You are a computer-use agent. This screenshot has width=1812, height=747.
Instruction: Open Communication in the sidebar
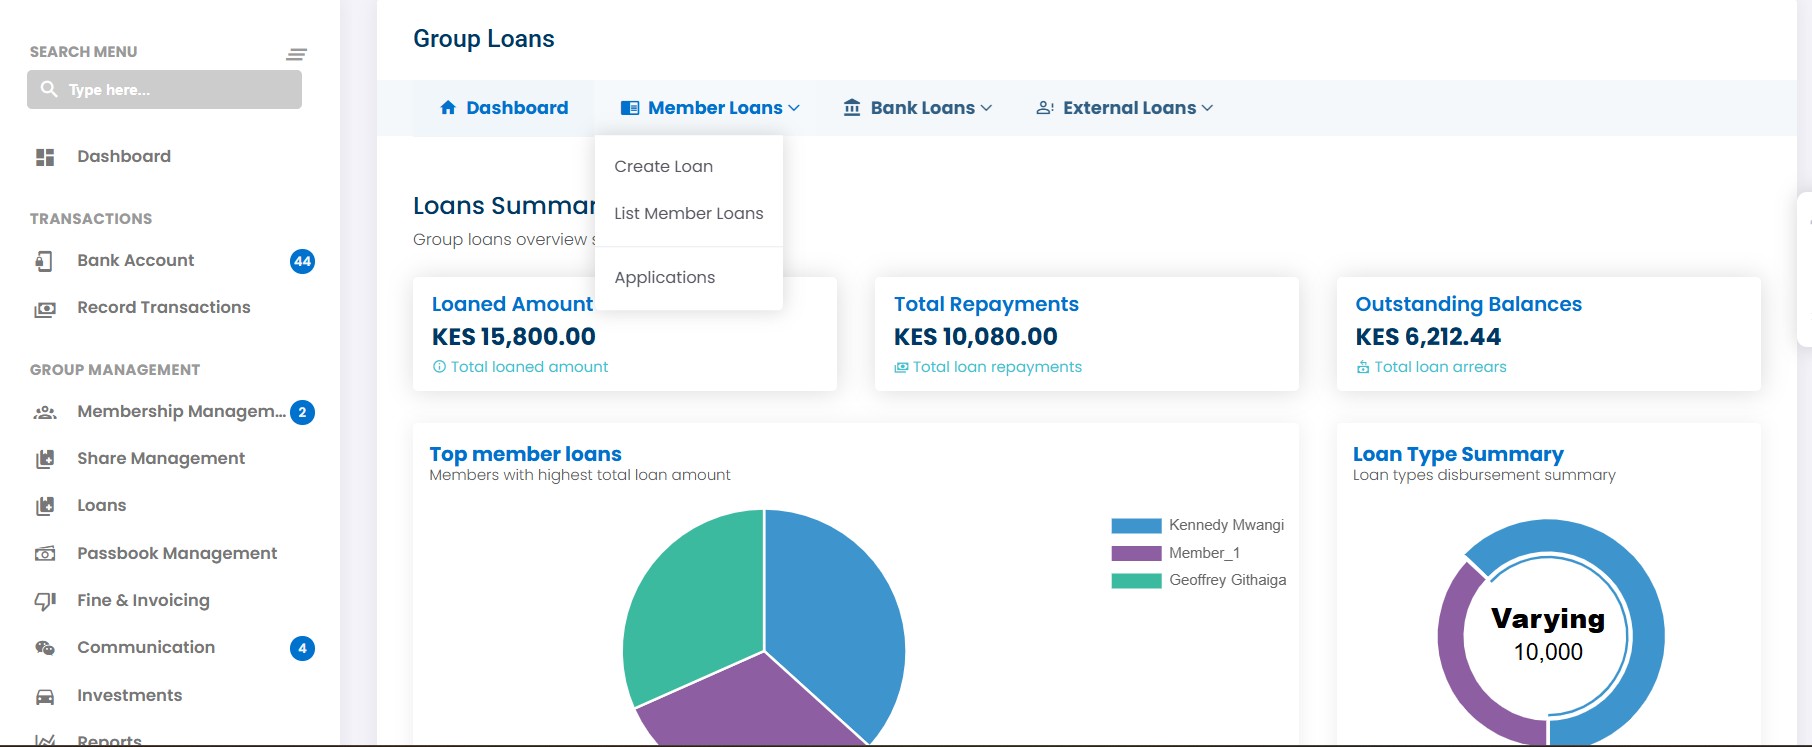(146, 648)
